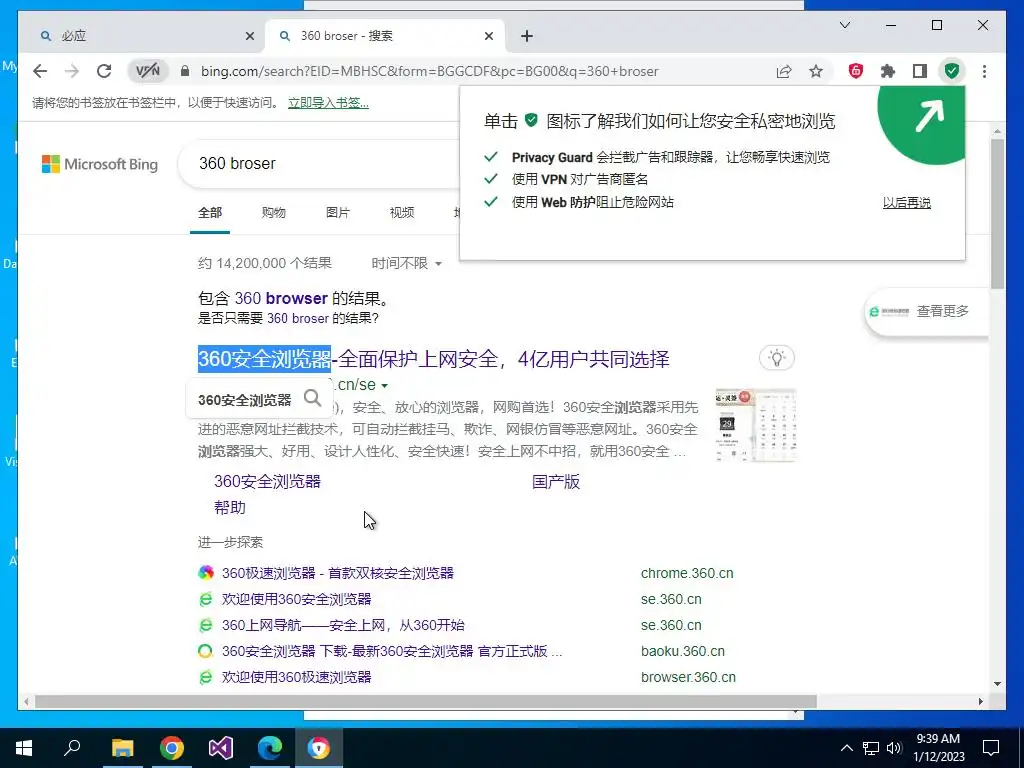
Task: Open 360极速浏览器 首款双核安全浏览器 link
Action: click(338, 573)
